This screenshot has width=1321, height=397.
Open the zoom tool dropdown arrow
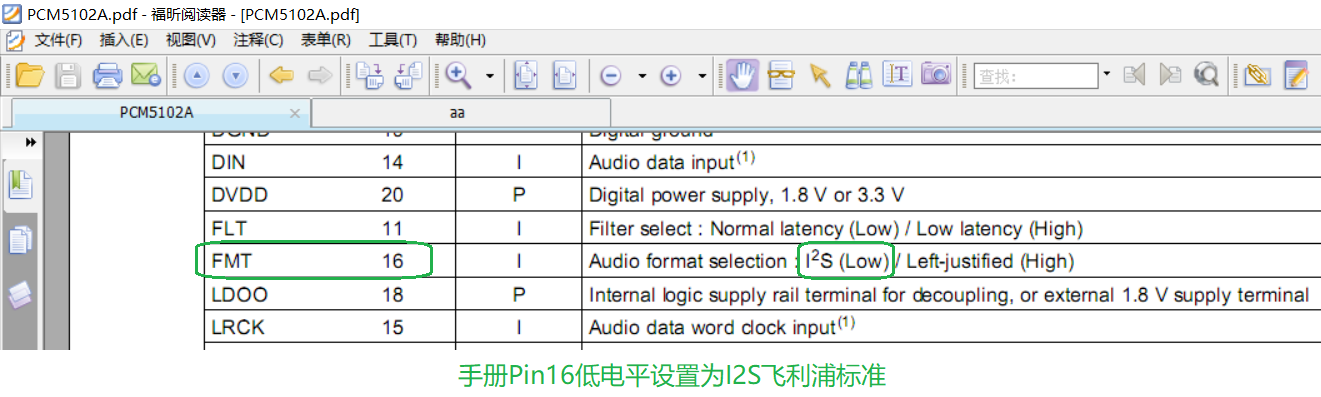click(489, 76)
